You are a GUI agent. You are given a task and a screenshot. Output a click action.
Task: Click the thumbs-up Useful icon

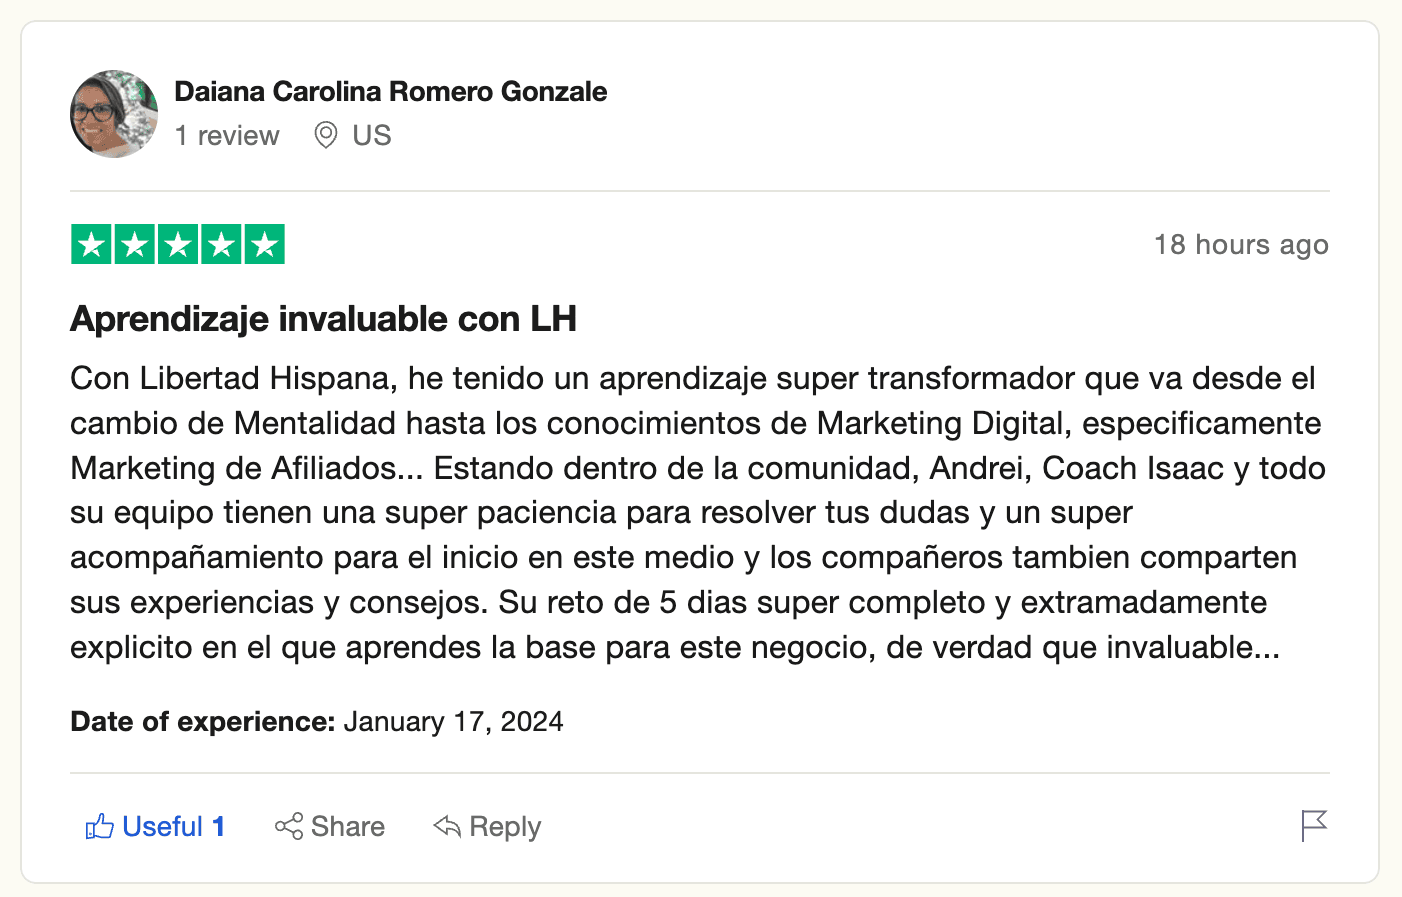coord(99,826)
